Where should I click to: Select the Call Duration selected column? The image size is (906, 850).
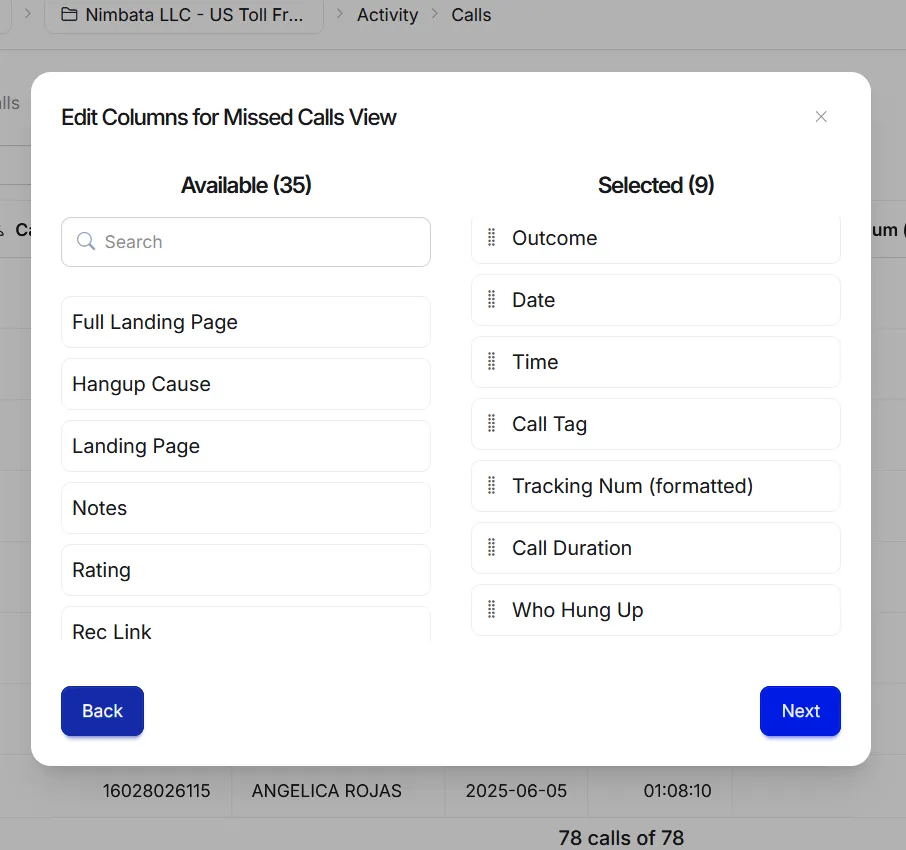click(656, 548)
